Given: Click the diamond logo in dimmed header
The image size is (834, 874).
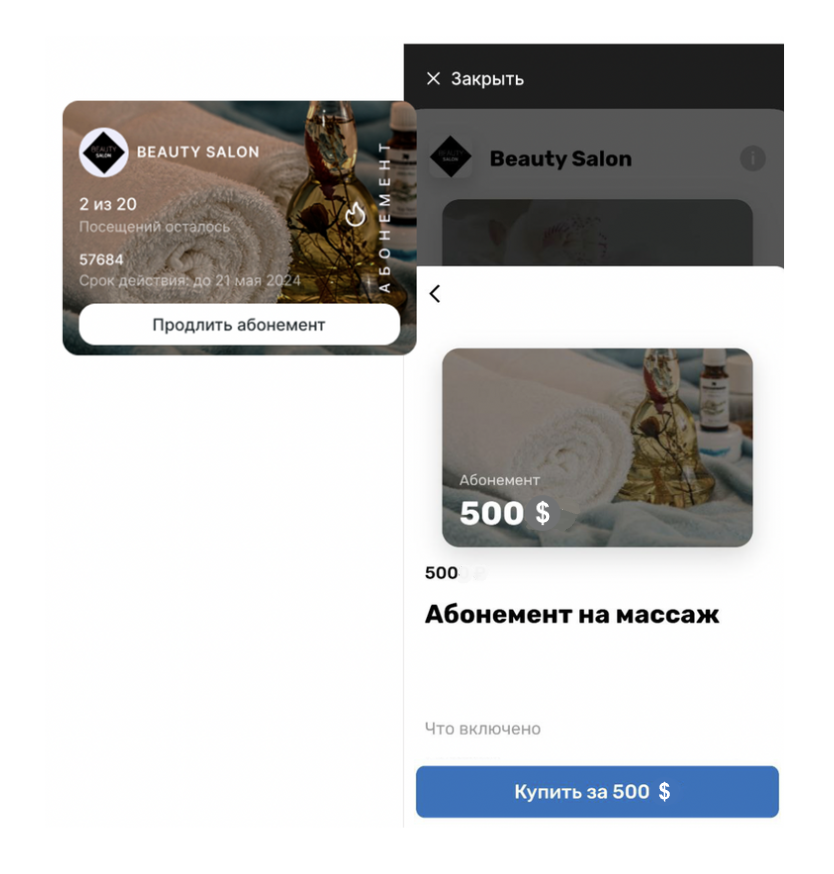Looking at the screenshot, I should (450, 157).
